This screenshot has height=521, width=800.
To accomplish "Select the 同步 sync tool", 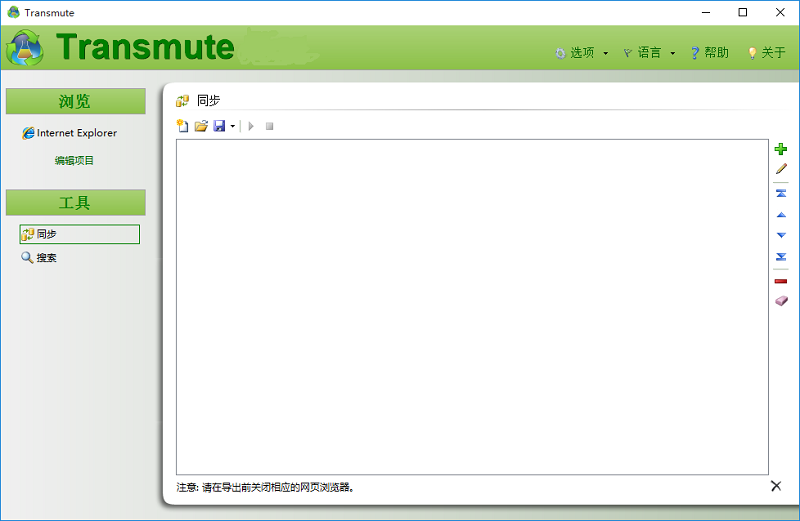I will [80, 234].
